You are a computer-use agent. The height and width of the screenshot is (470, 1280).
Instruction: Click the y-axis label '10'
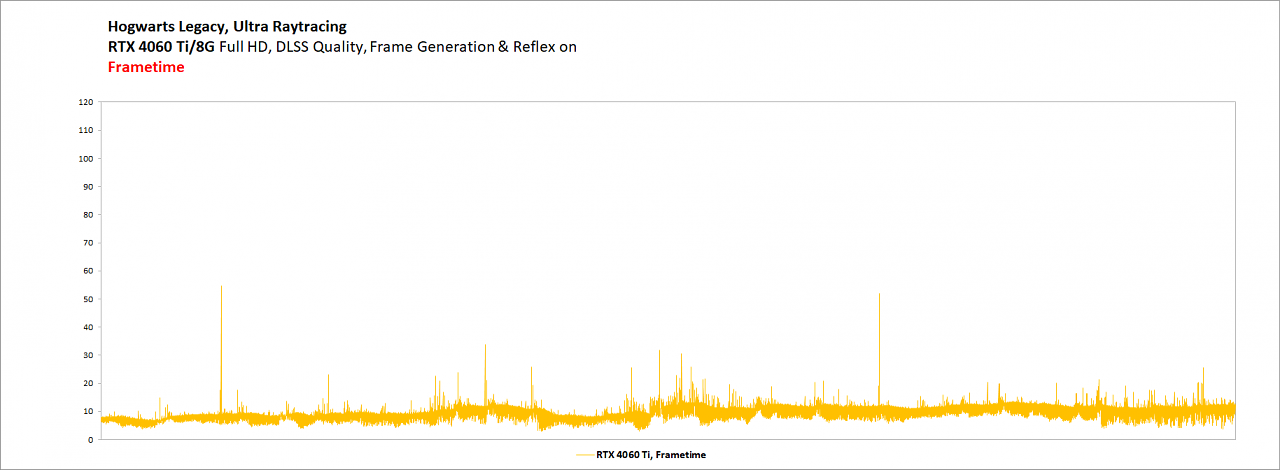pyautogui.click(x=88, y=411)
